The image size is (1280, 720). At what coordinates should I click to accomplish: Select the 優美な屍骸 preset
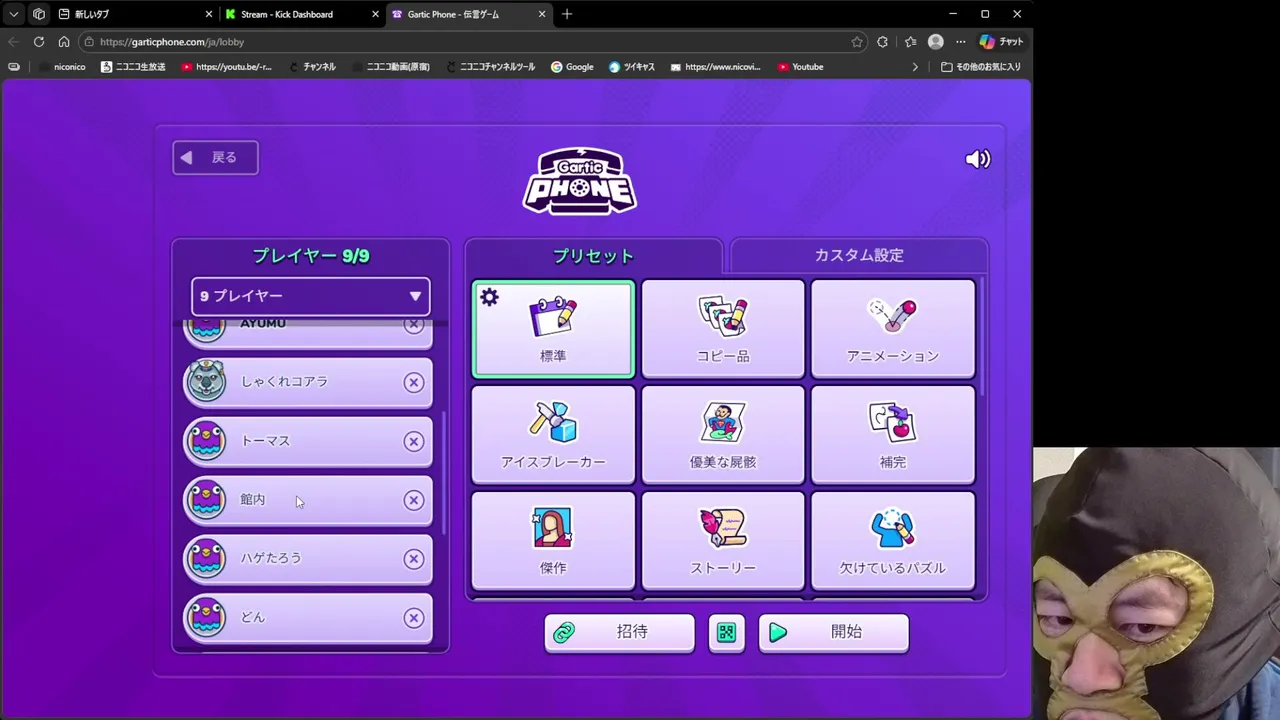(723, 435)
